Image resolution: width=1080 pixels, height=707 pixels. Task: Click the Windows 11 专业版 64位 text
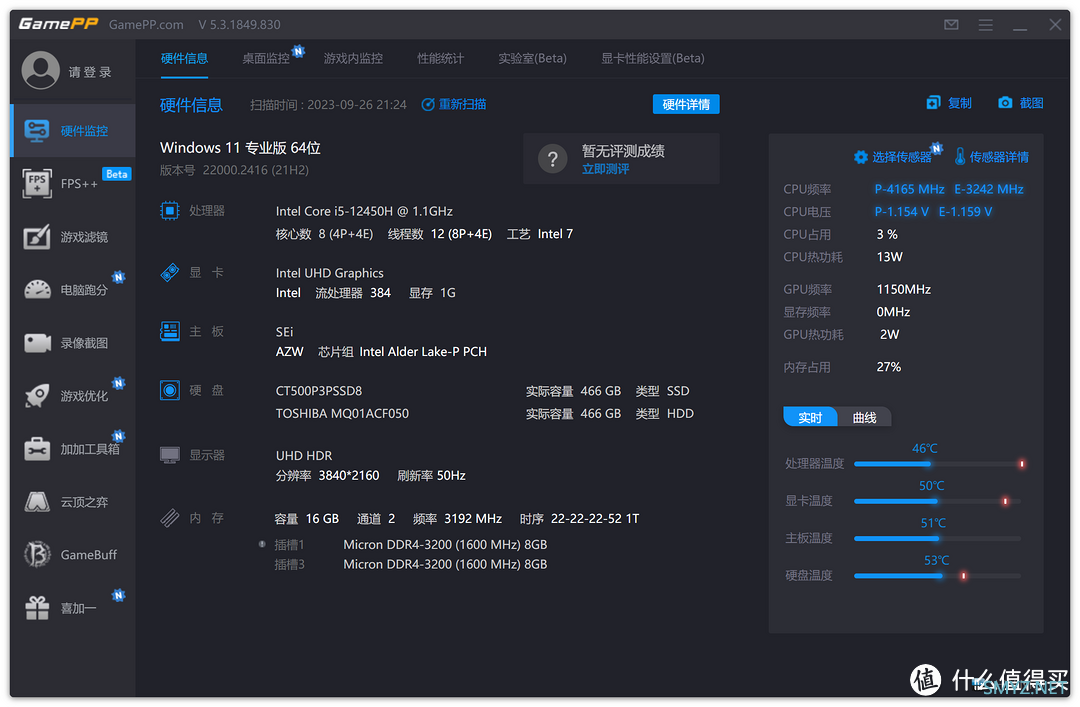coord(240,147)
